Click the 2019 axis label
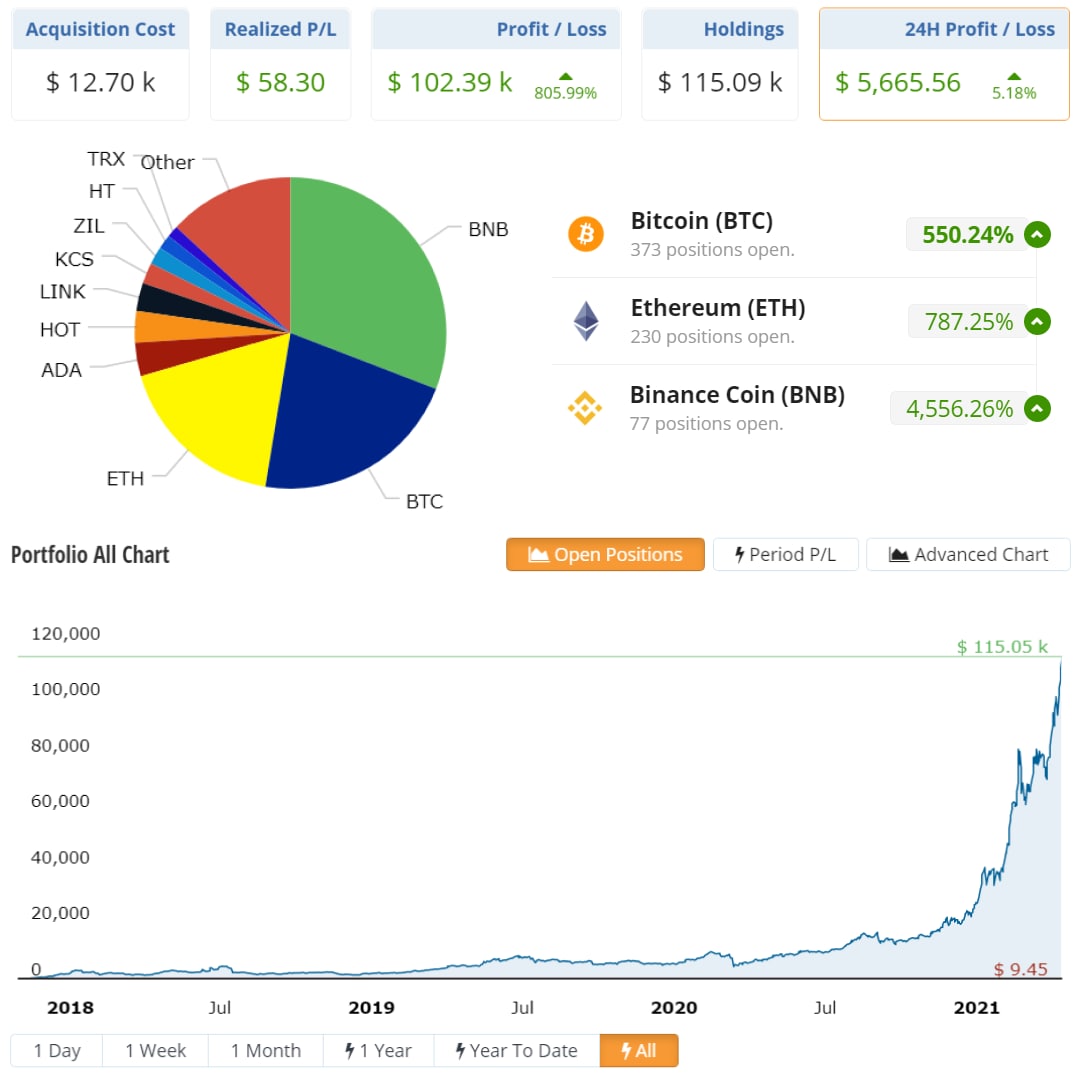Viewport: 1080px width, 1080px height. 371,1008
